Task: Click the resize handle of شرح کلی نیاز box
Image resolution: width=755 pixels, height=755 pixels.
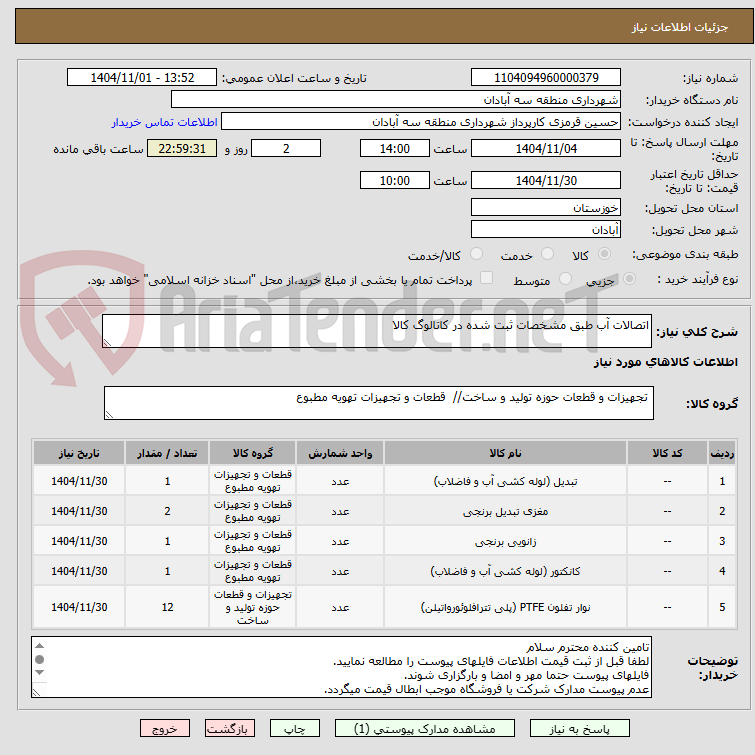Action: coord(107,343)
